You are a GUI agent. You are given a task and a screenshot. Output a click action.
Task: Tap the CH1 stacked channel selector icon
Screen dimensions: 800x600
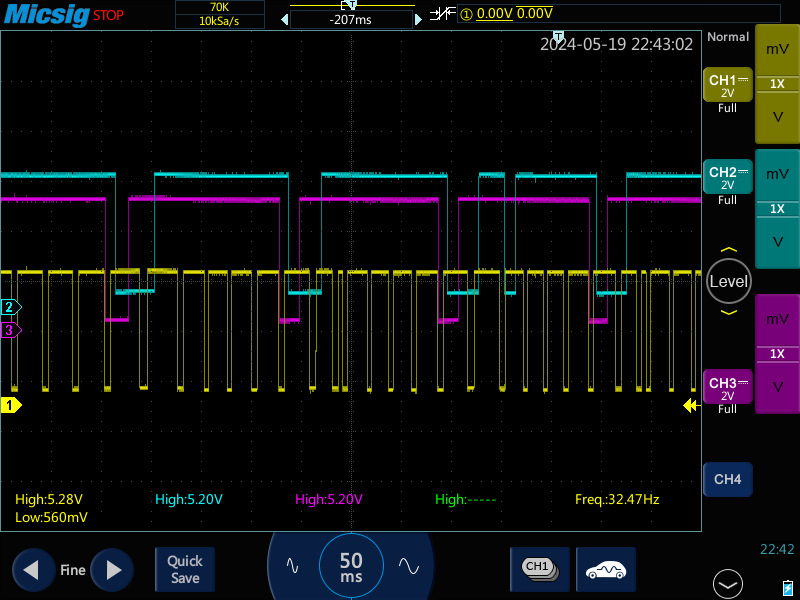point(539,568)
